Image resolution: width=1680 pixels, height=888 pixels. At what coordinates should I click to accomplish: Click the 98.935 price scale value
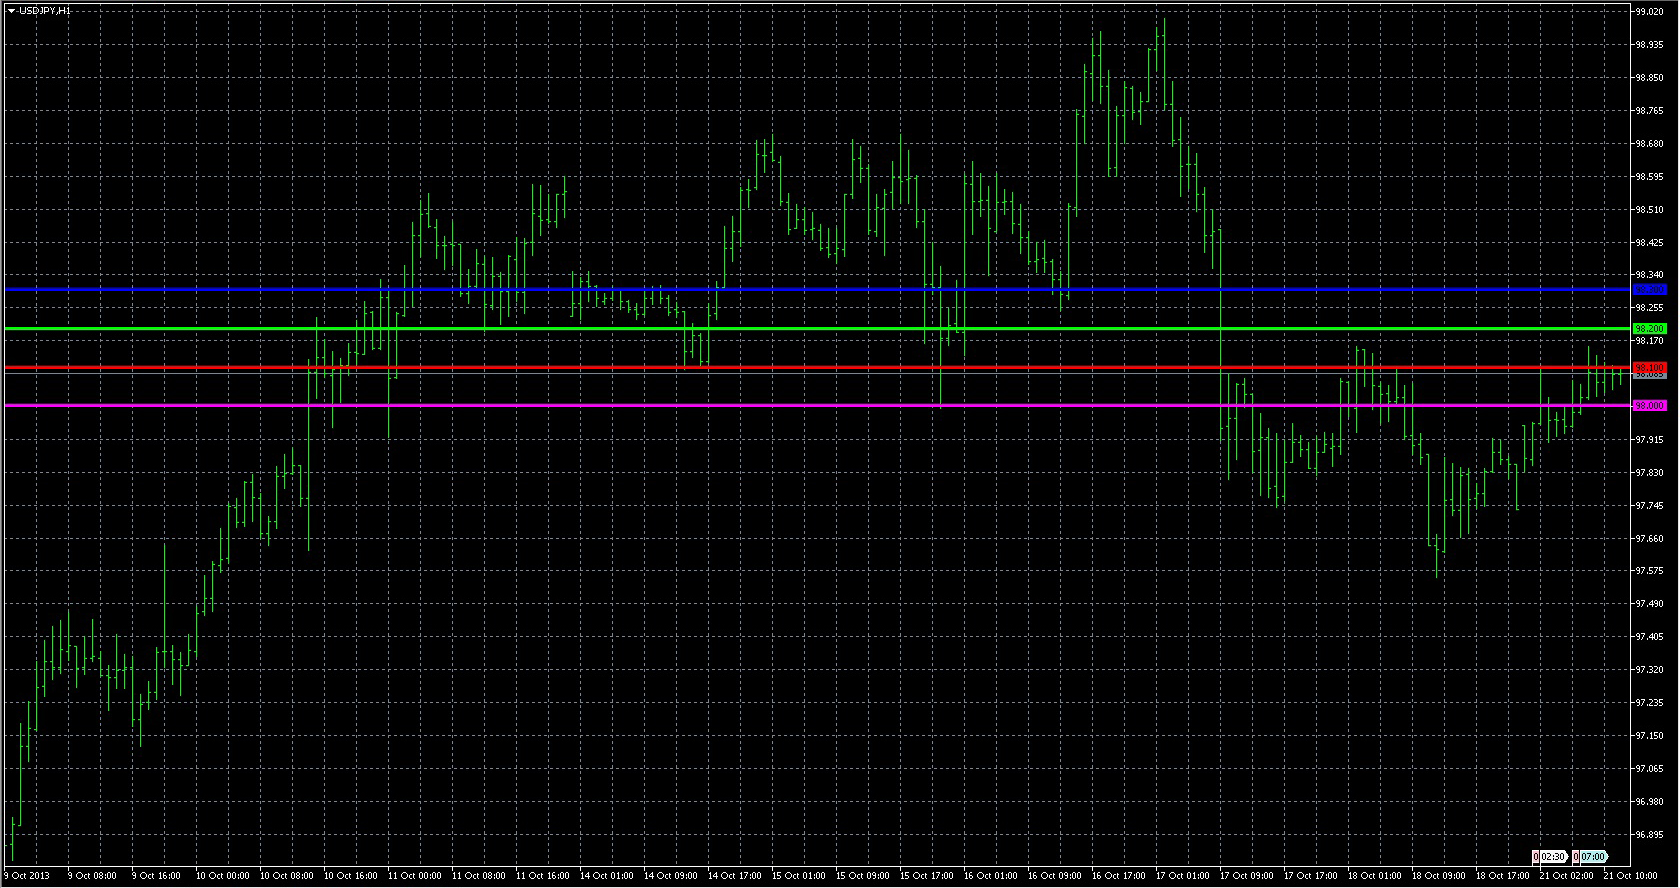[x=1649, y=45]
